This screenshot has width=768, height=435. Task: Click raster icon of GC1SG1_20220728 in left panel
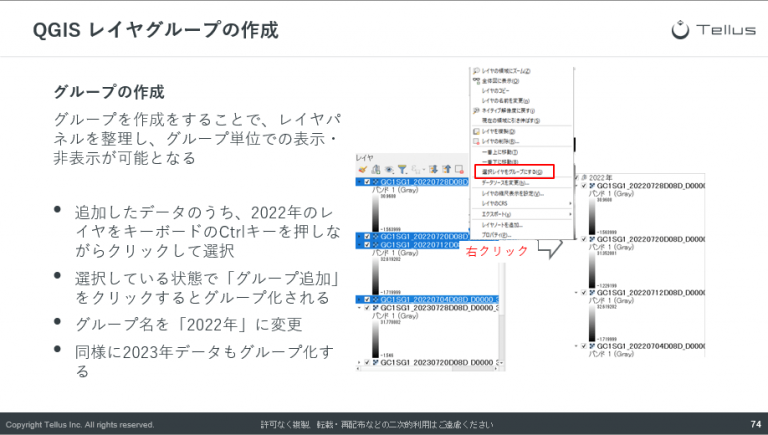coord(376,182)
